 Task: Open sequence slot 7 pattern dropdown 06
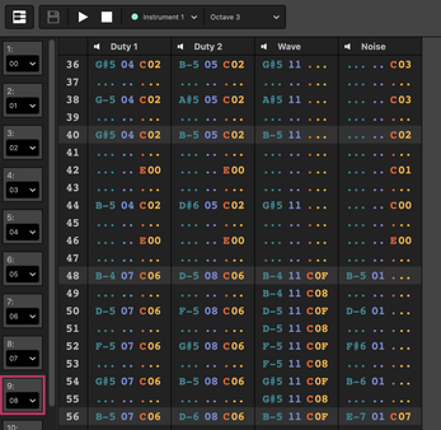[22, 316]
